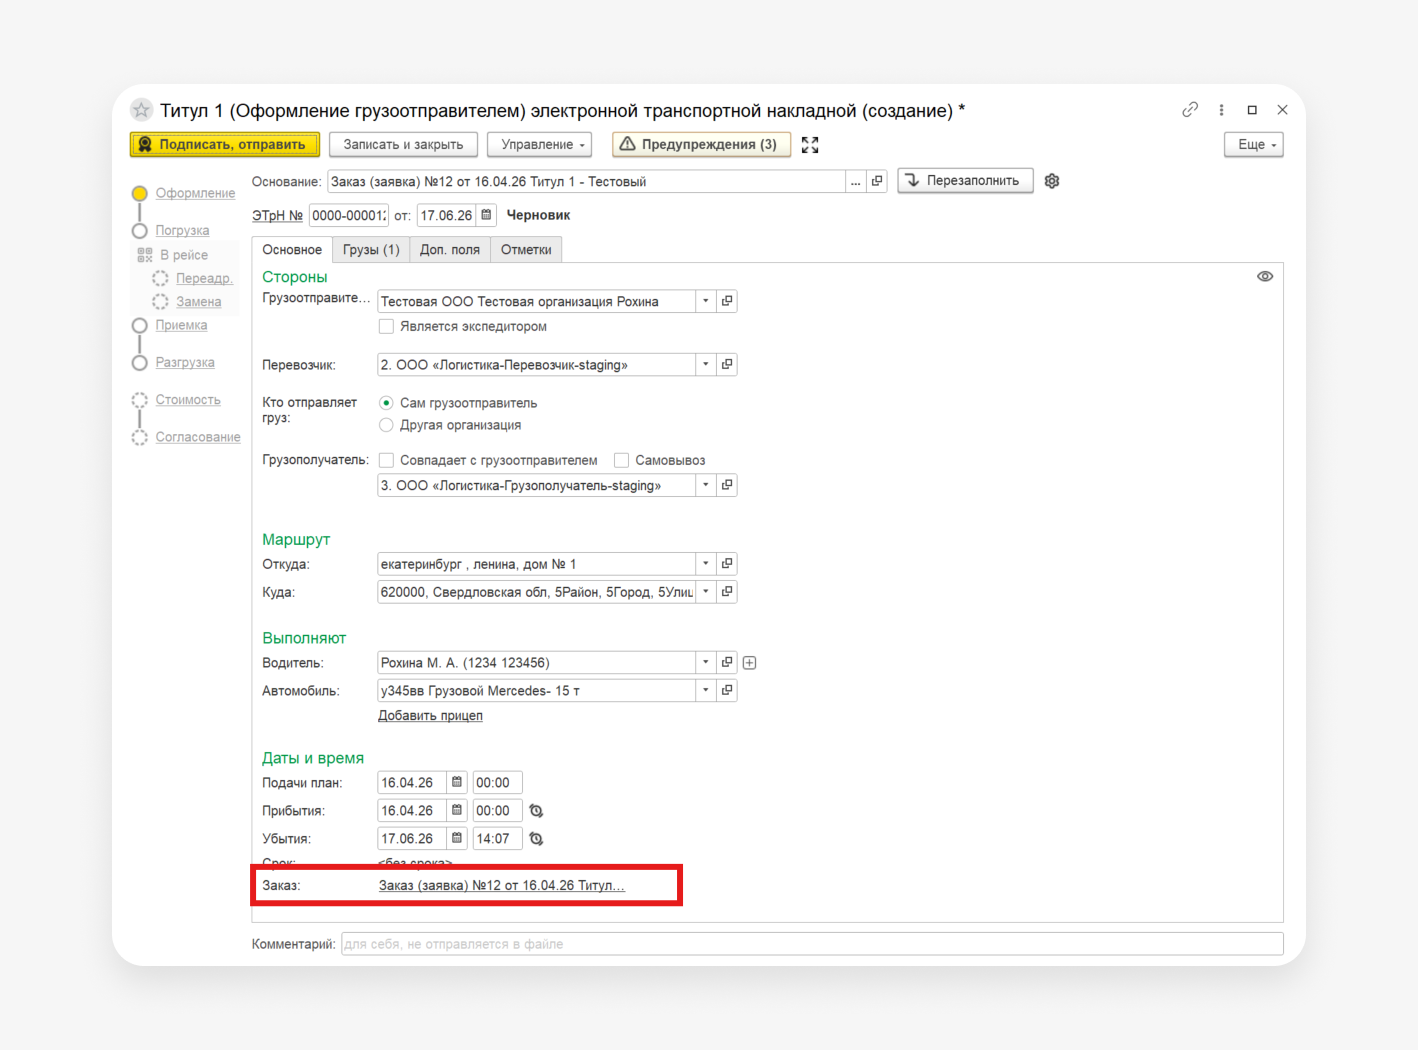The image size is (1418, 1050).
Task: Select Другая организация radio option
Action: [x=386, y=425]
